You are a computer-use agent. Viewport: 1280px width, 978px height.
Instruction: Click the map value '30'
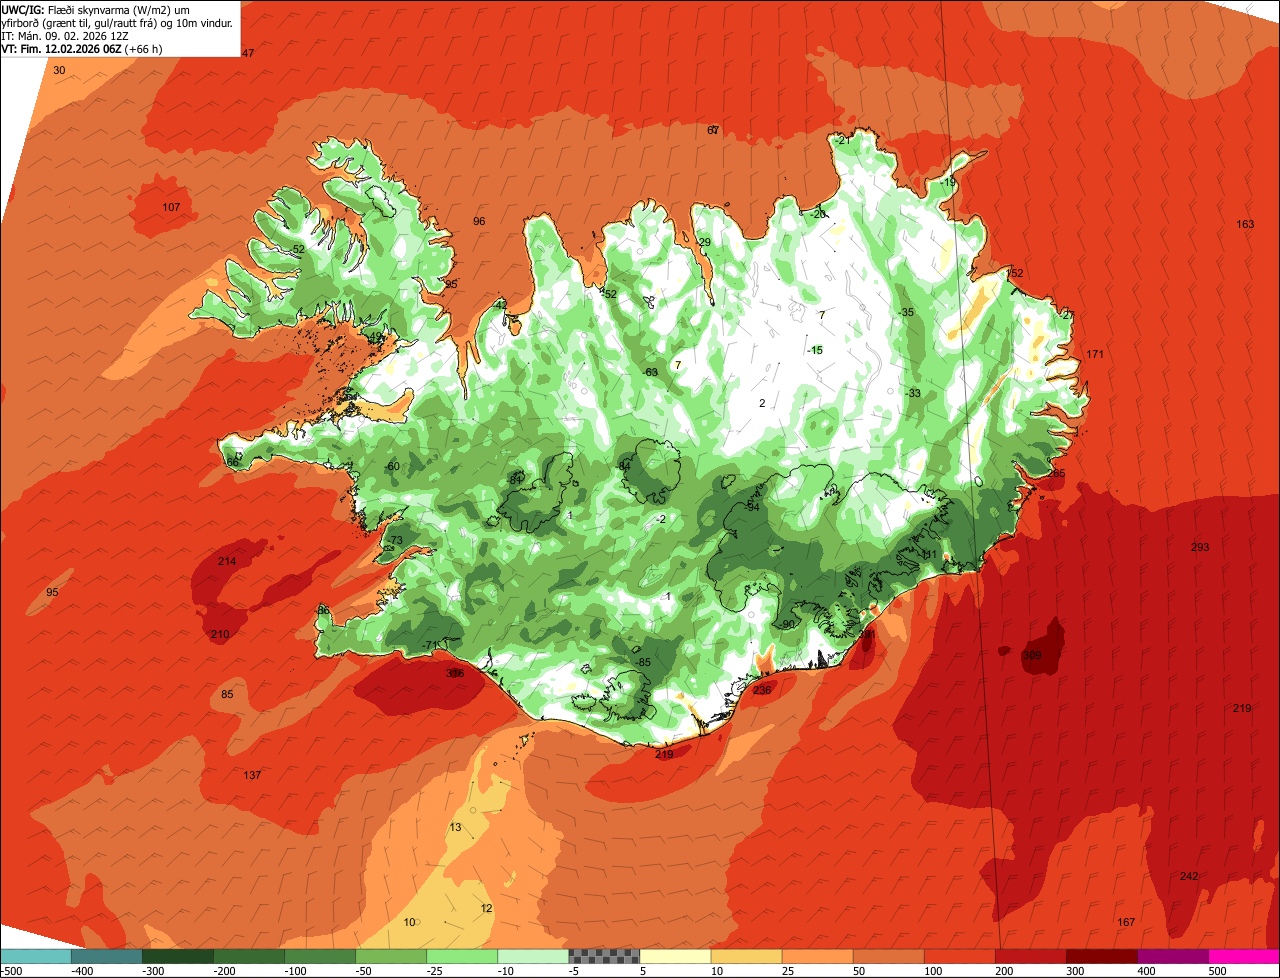pos(59,70)
